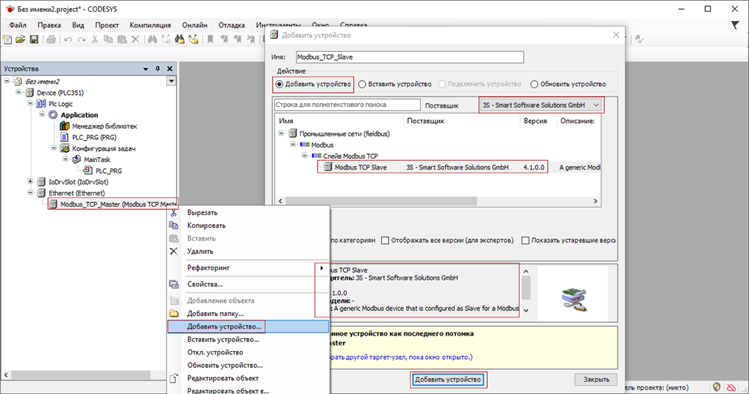Click the Paste toolbar icon
Image resolution: width=749 pixels, height=394 pixels.
click(122, 40)
